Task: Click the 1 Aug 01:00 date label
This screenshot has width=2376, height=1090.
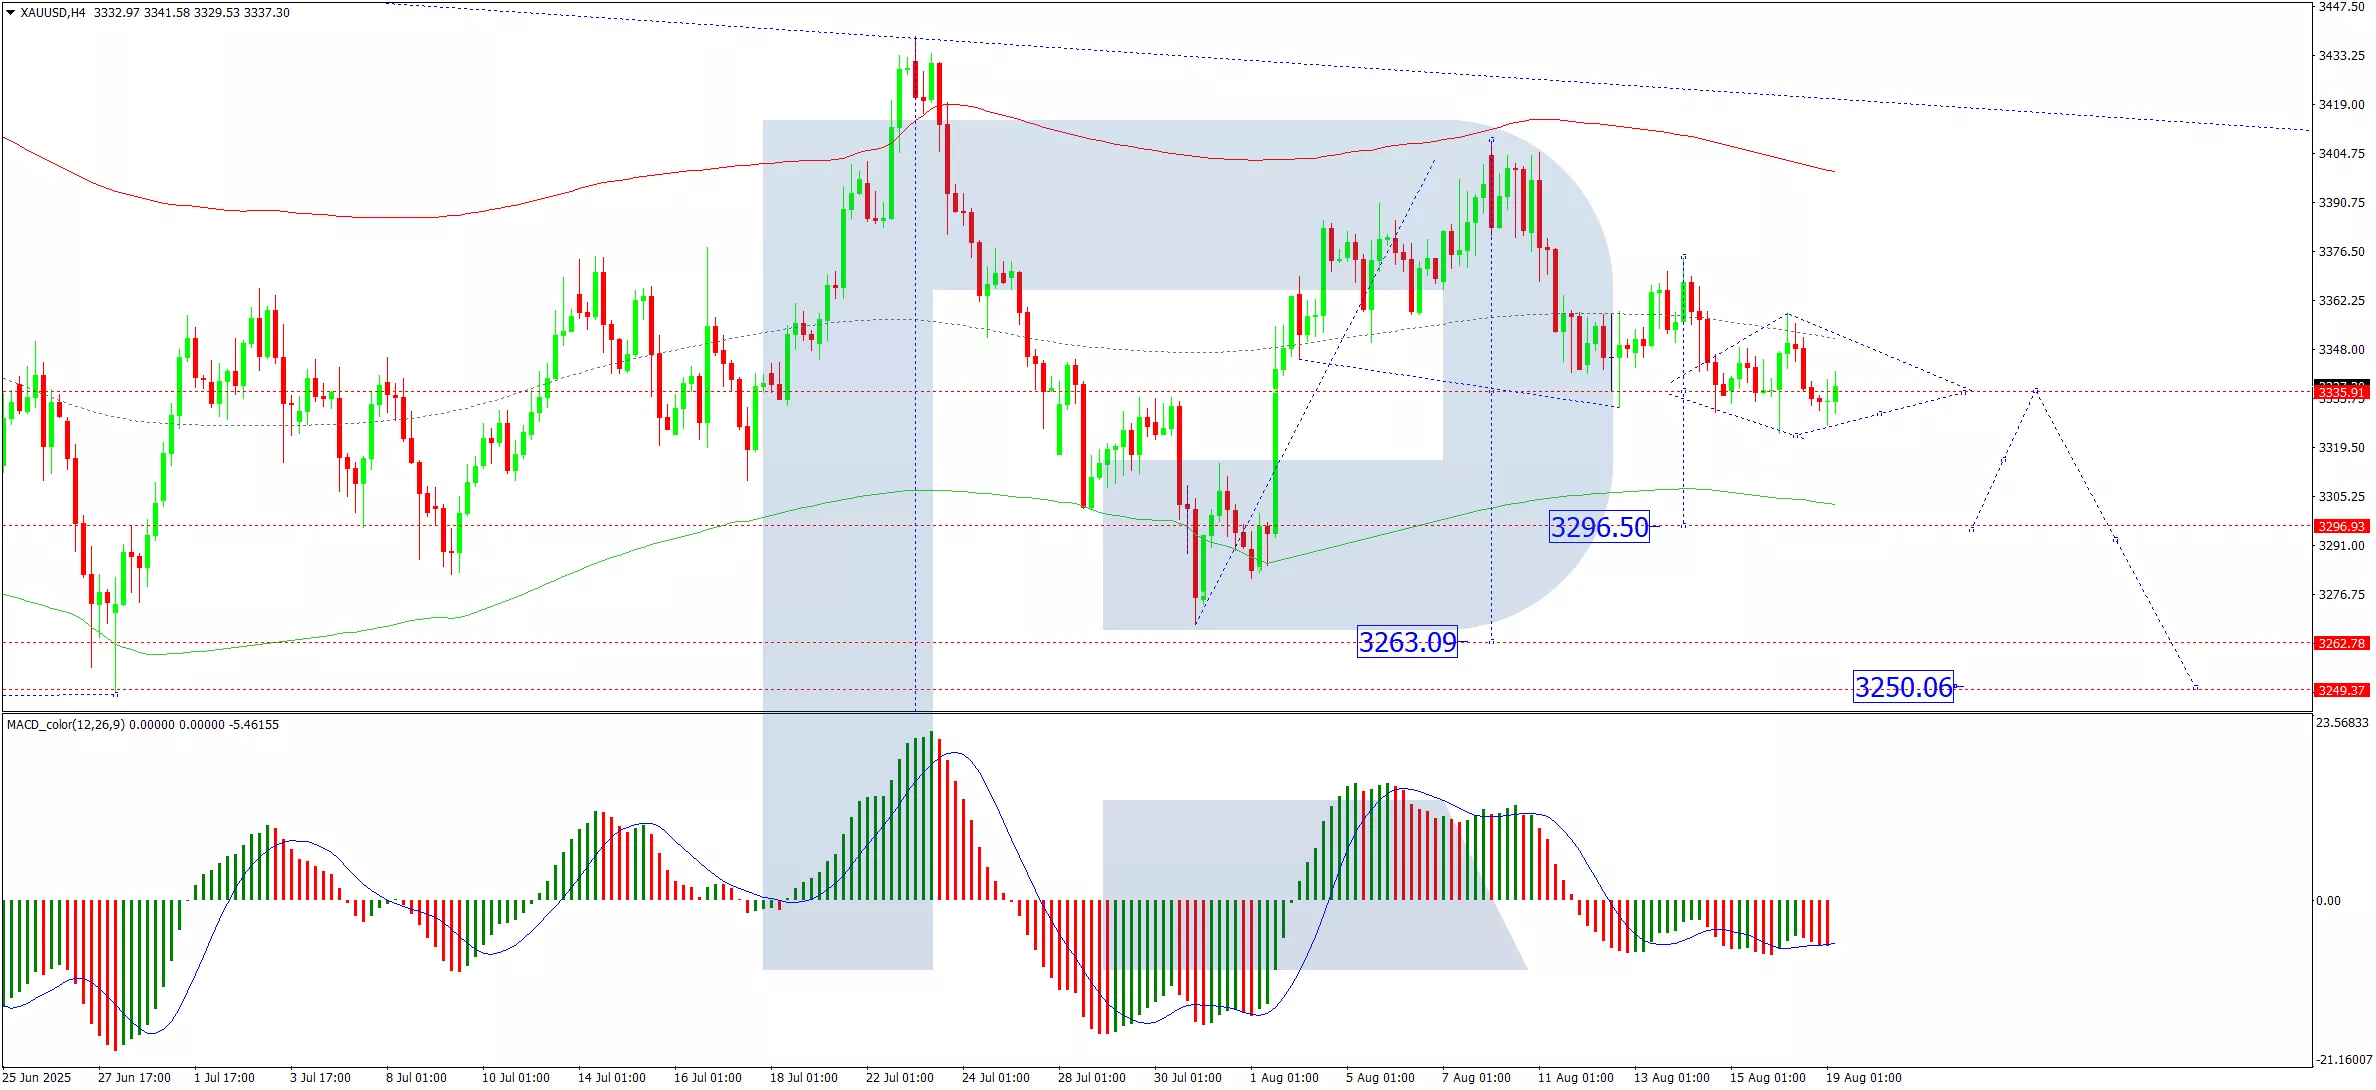Action: pos(1284,1078)
